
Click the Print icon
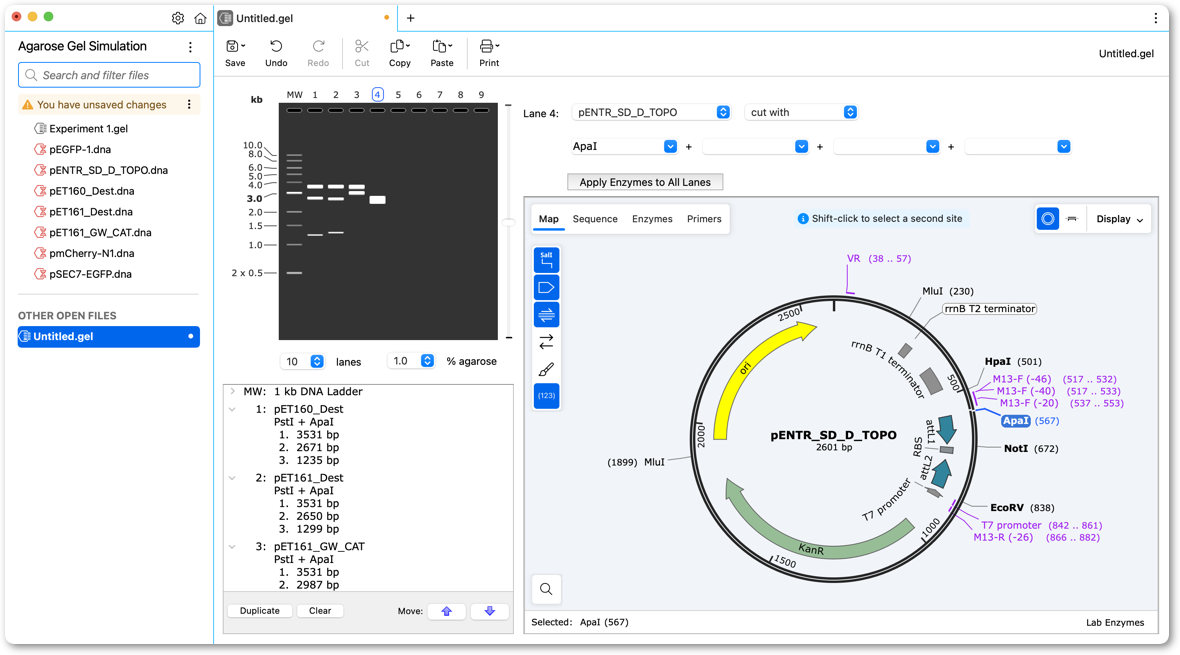click(x=489, y=47)
